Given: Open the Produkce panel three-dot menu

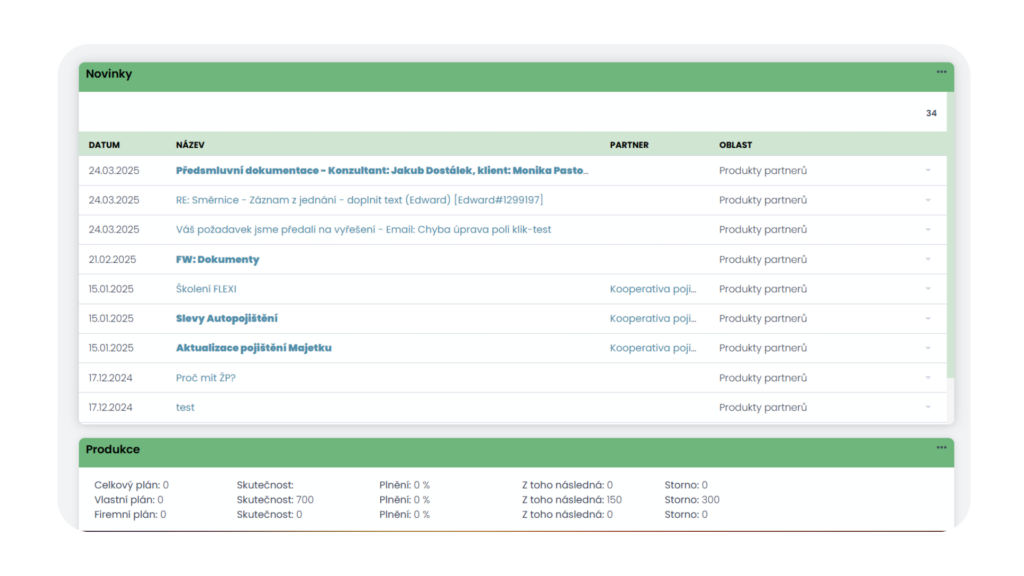Looking at the screenshot, I should point(941,448).
